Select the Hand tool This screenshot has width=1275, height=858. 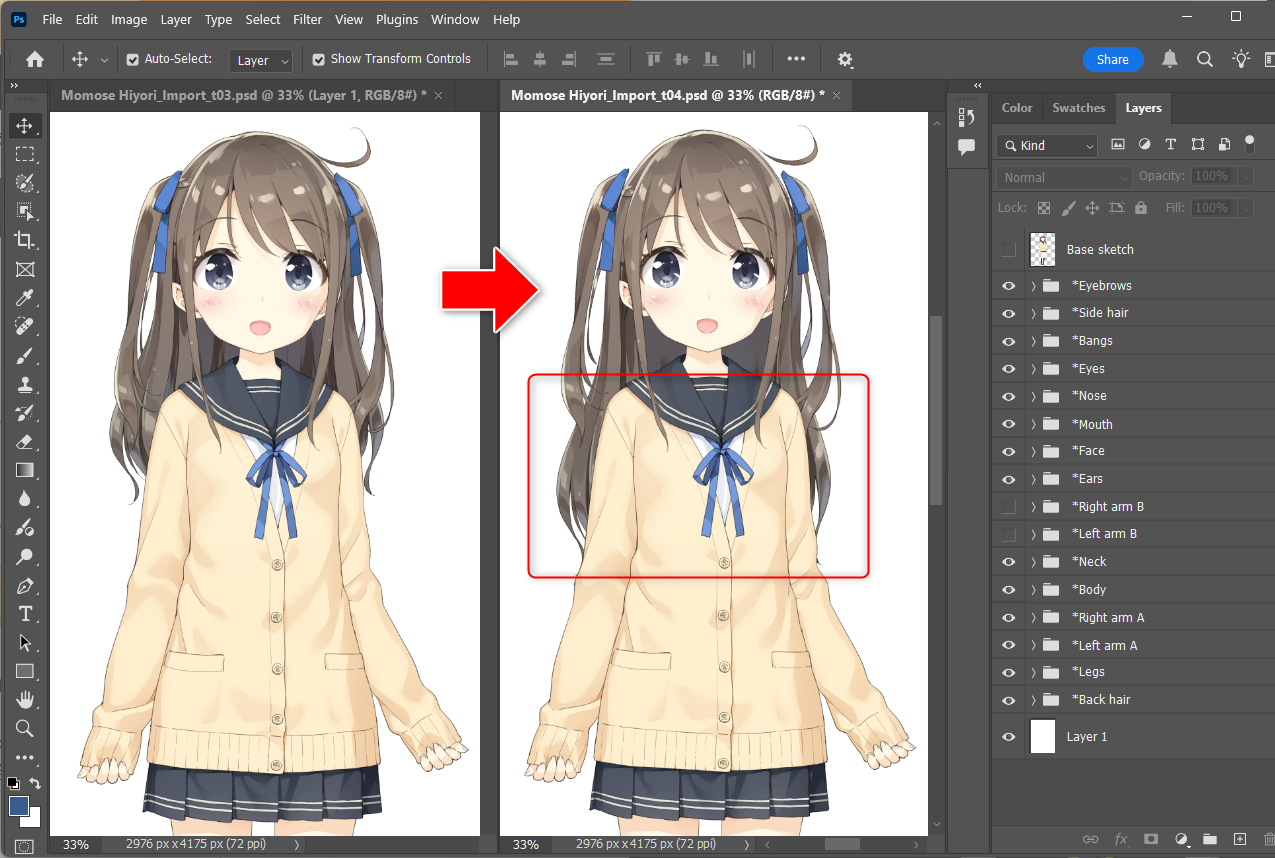click(24, 699)
